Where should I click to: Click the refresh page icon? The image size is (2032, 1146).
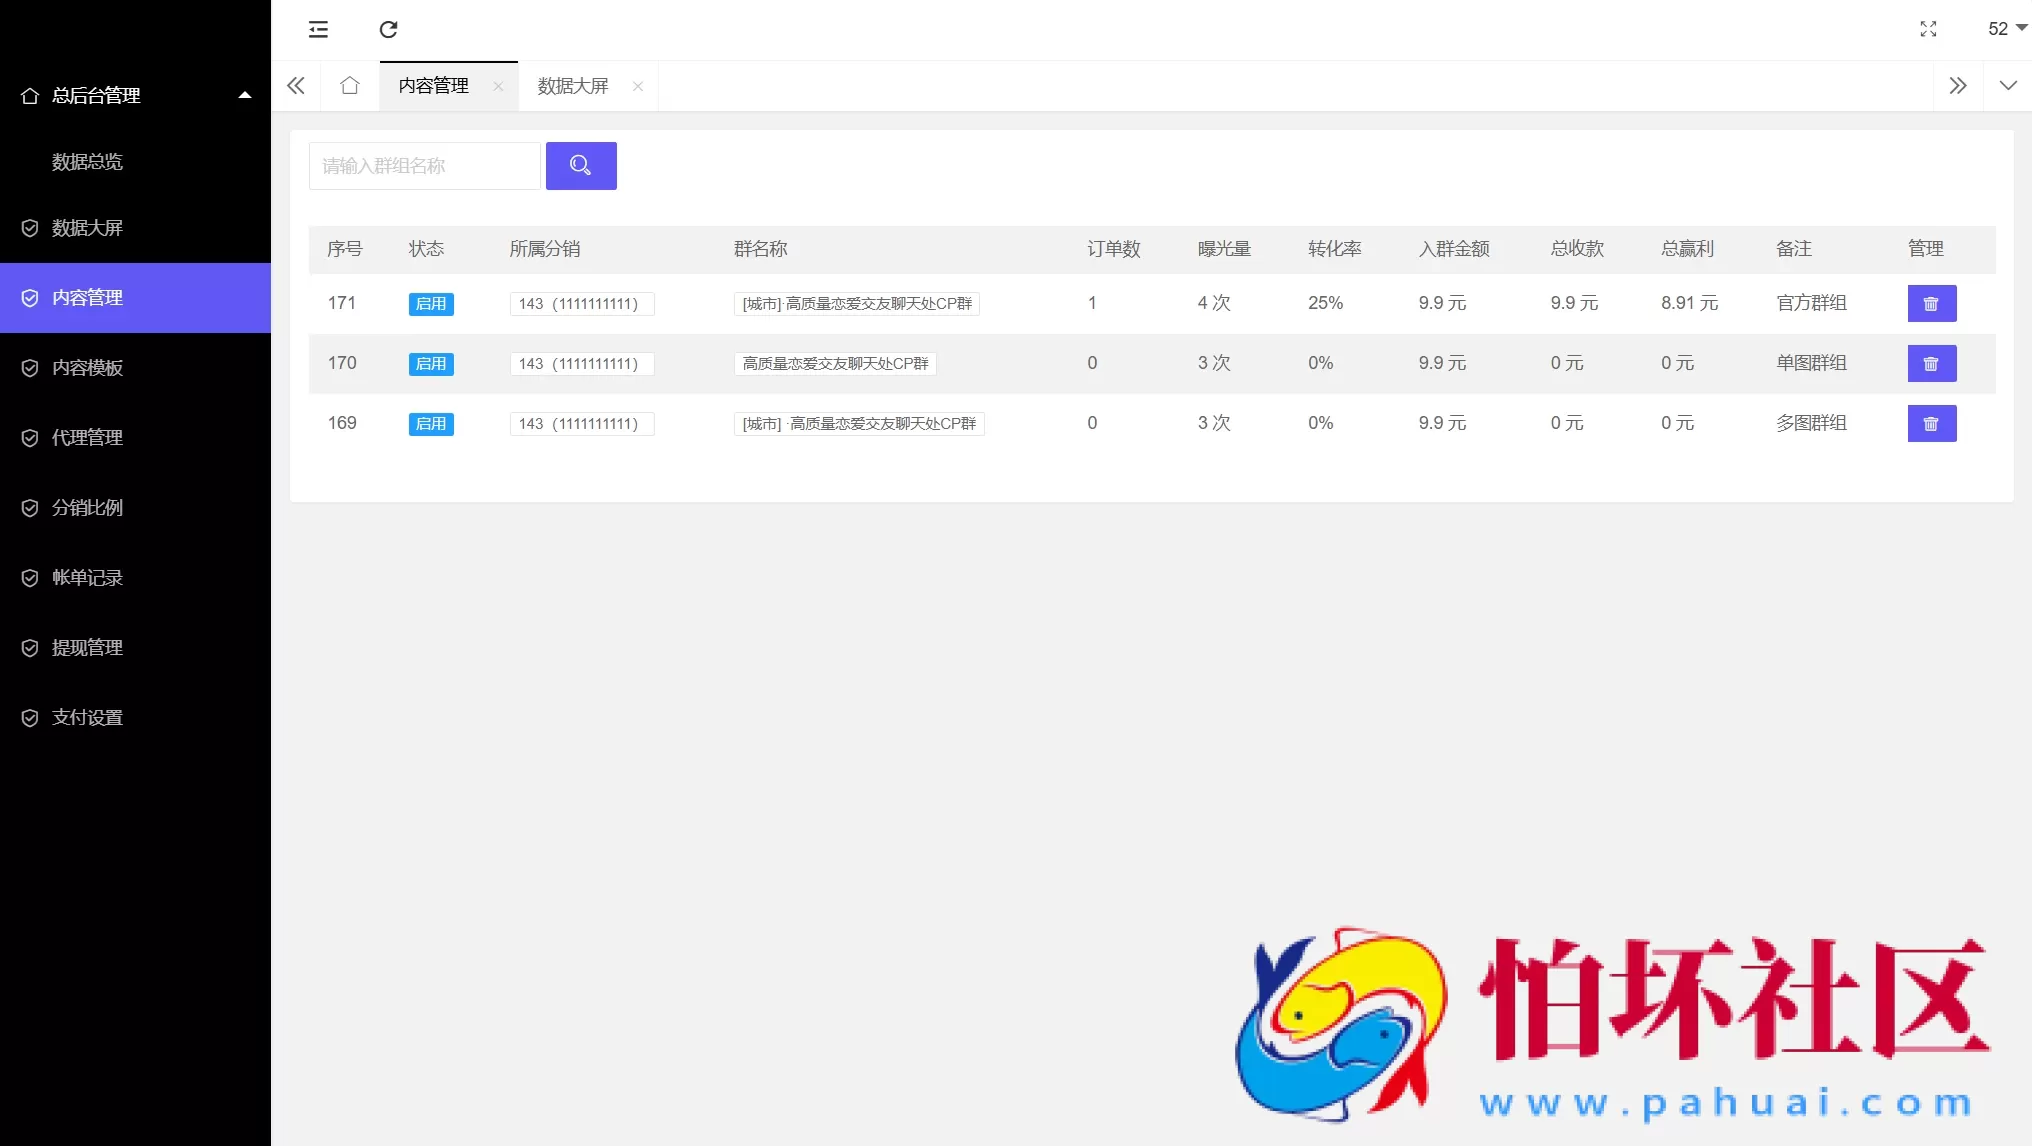coord(388,29)
